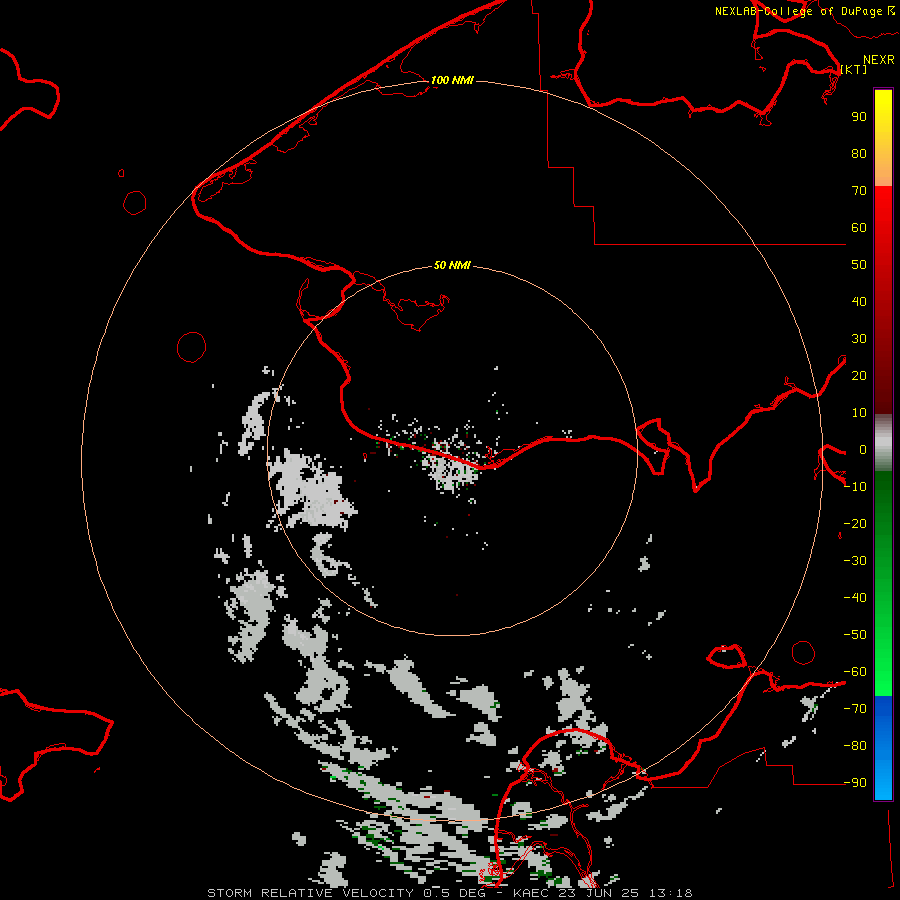The width and height of the screenshot is (900, 900).
Task: Click the 20 value on the velocity scale
Action: coord(859,375)
